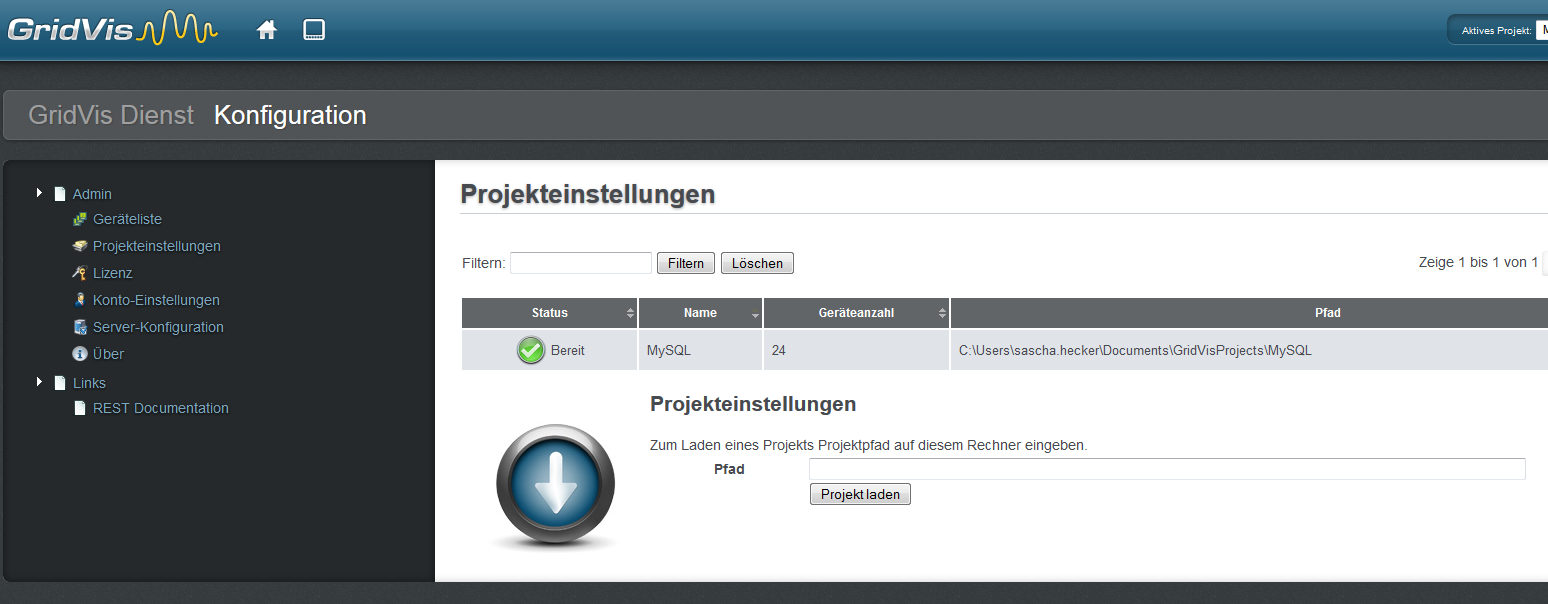The image size is (1548, 604).
Task: Click the Geräteliste sidebar icon
Action: coord(80,219)
